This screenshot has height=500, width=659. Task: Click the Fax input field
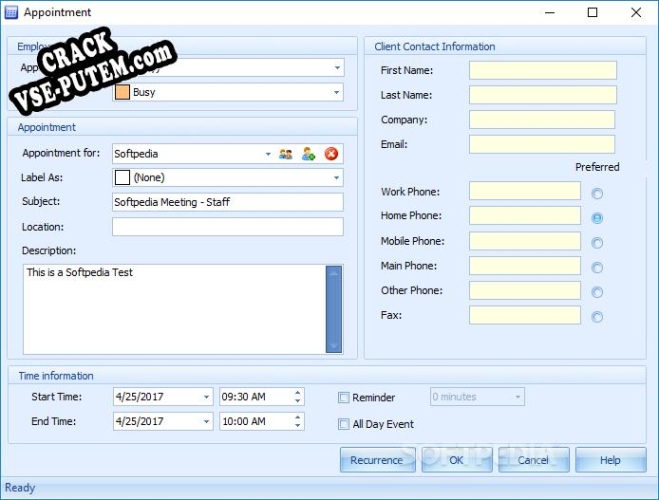point(525,315)
